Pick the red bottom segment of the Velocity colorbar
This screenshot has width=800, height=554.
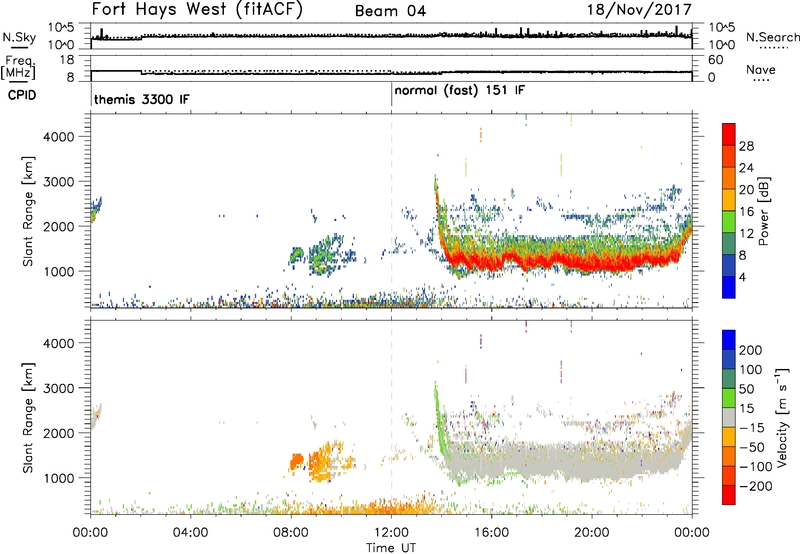click(x=729, y=495)
